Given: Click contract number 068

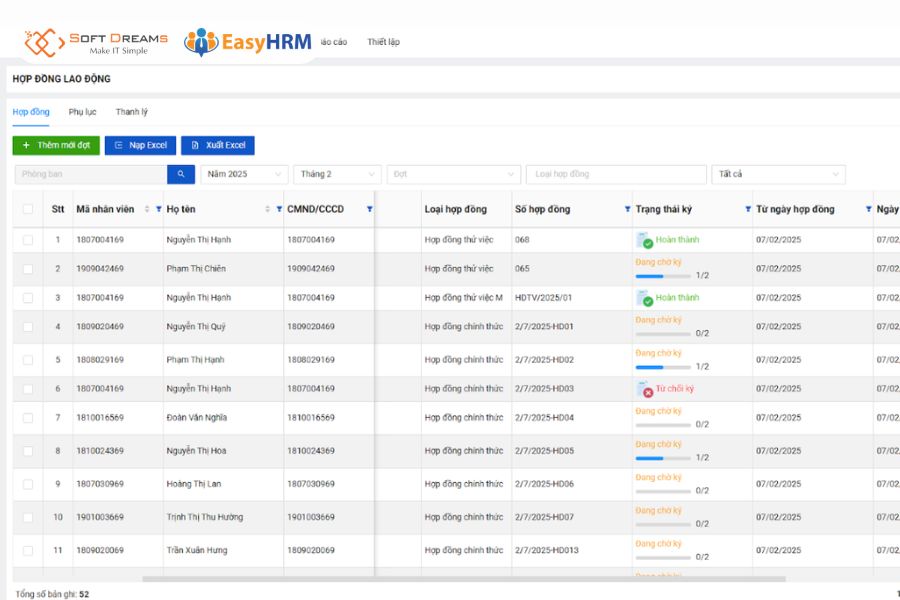Looking at the screenshot, I should [522, 239].
